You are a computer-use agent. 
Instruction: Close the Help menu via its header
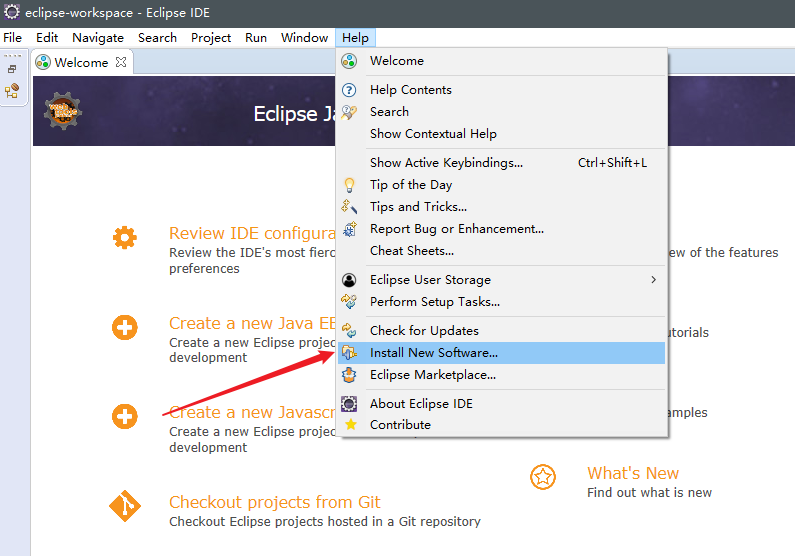coord(355,38)
